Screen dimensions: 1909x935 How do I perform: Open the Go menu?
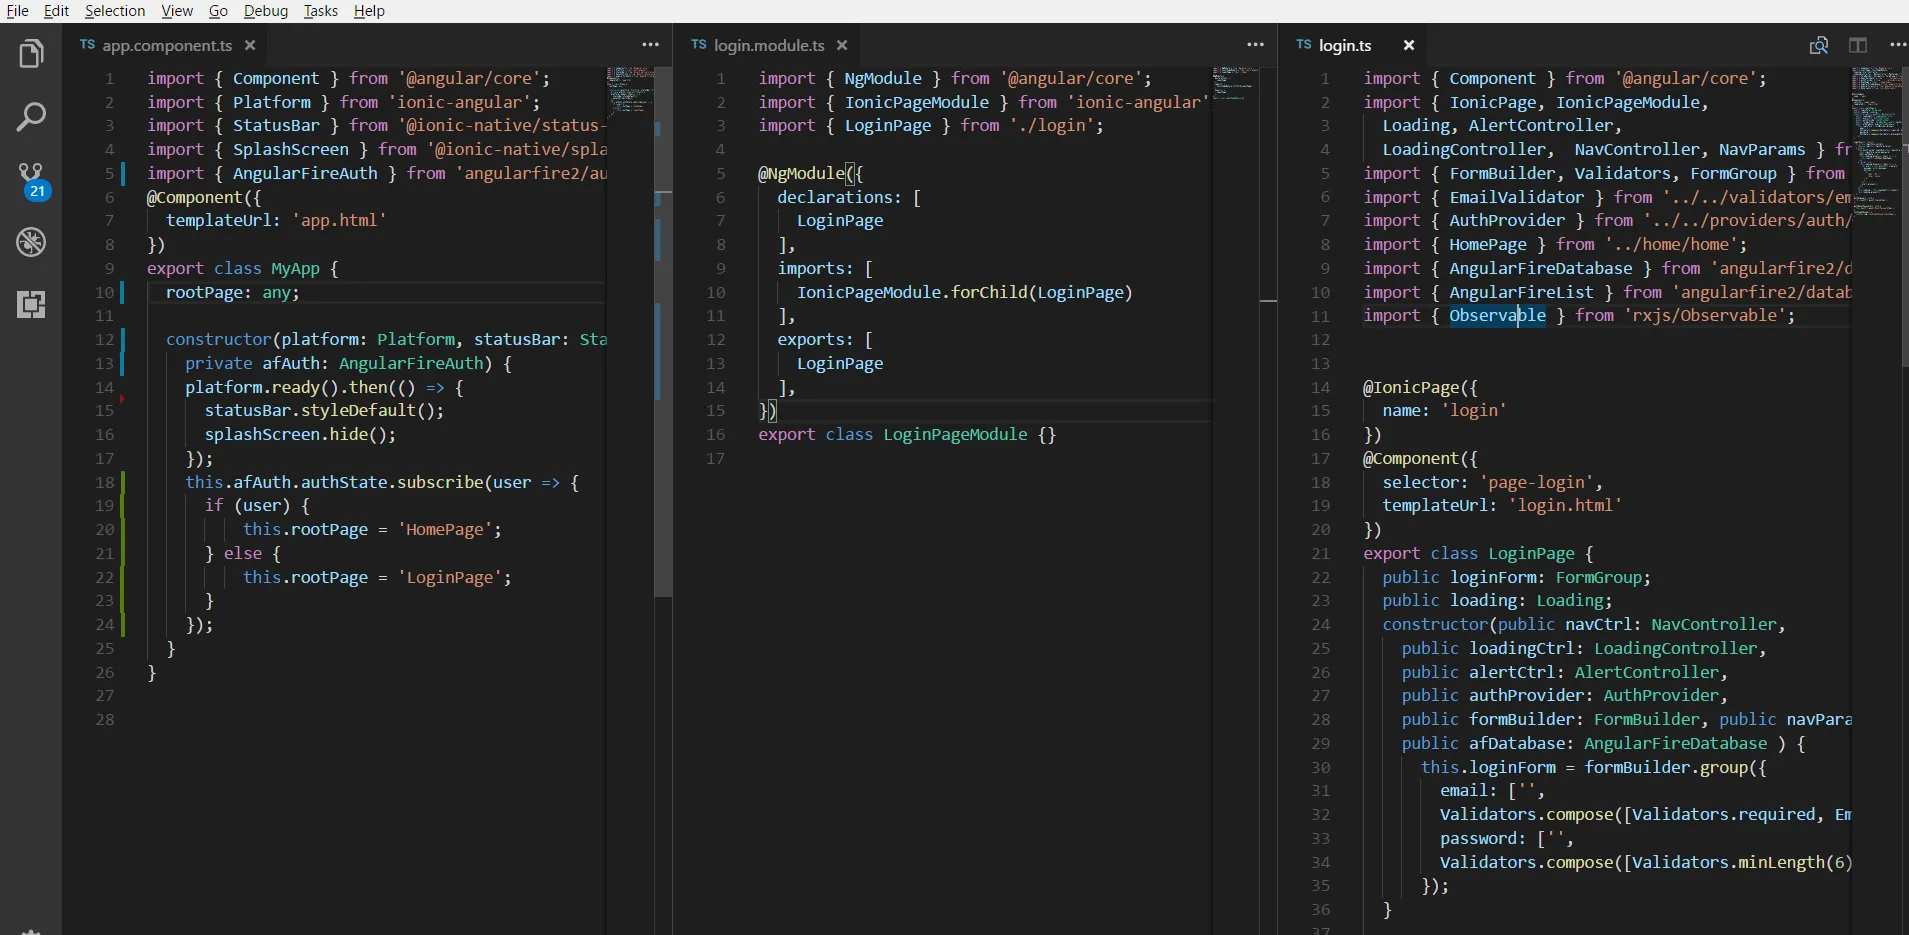click(219, 11)
